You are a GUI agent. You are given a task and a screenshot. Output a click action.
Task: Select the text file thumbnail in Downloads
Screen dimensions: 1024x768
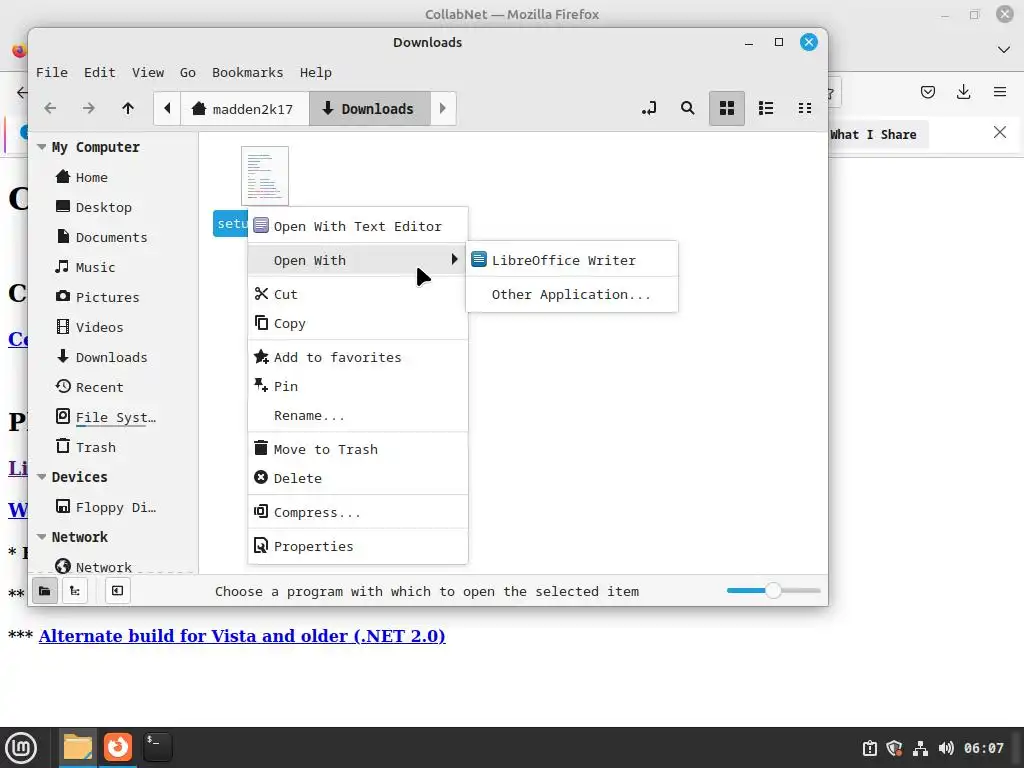(x=264, y=176)
